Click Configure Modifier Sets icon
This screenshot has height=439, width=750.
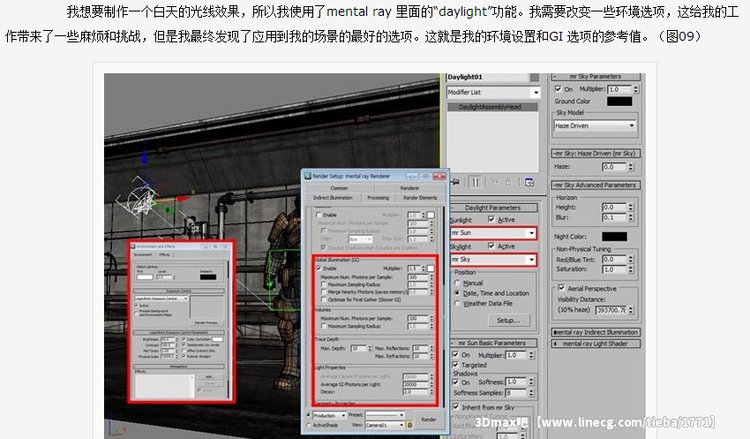click(x=529, y=182)
